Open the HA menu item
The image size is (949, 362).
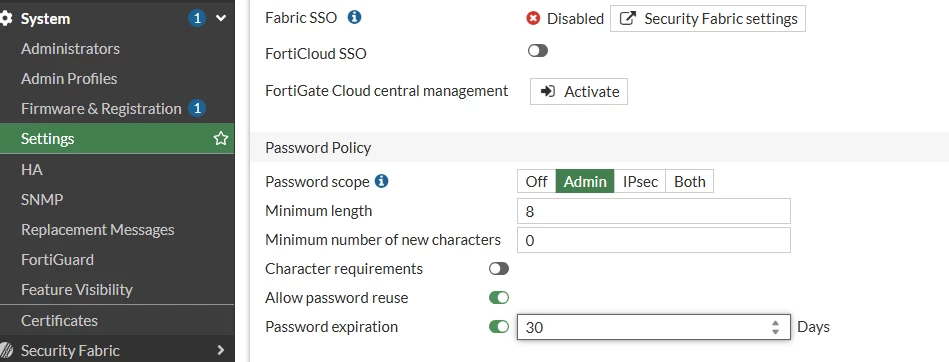coord(31,169)
